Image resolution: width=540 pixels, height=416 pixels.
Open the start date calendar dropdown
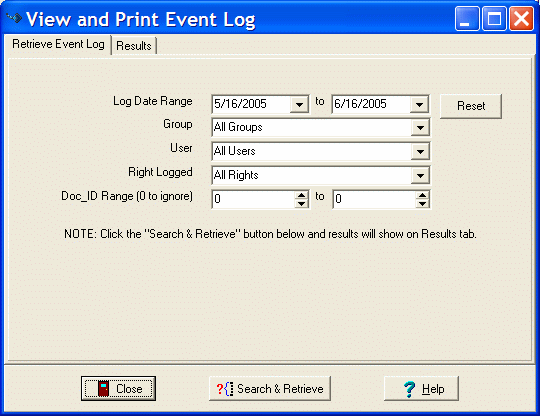[299, 104]
